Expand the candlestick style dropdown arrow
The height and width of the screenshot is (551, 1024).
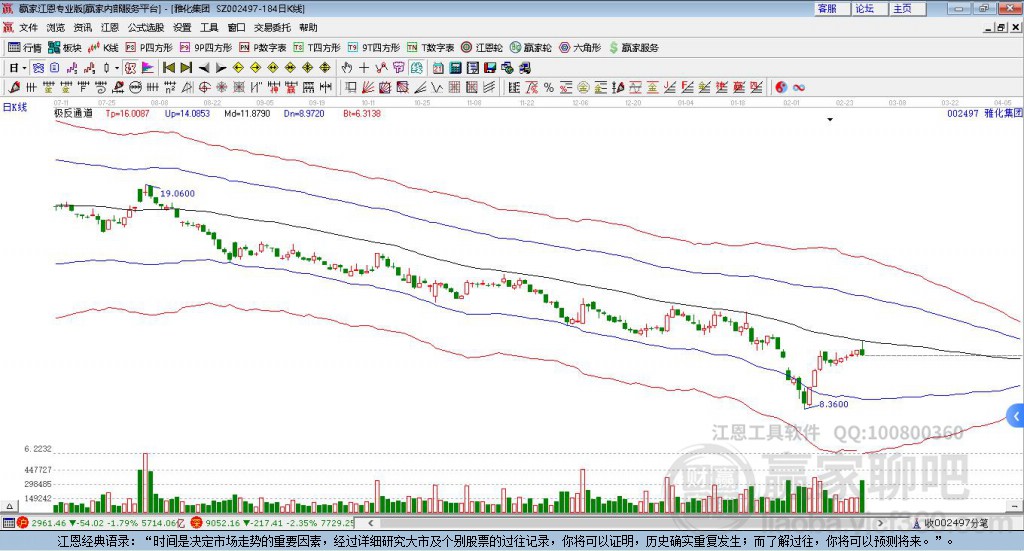(117, 68)
